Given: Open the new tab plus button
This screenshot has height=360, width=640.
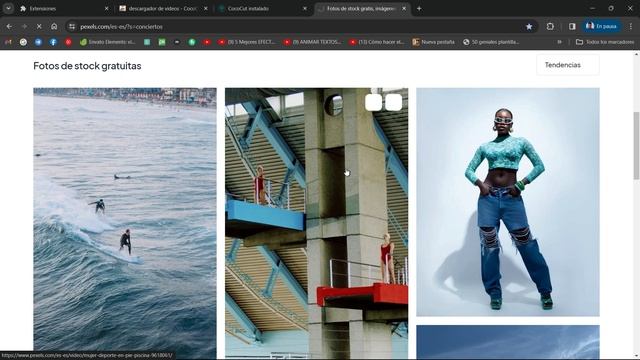Looking at the screenshot, I should tap(419, 9).
